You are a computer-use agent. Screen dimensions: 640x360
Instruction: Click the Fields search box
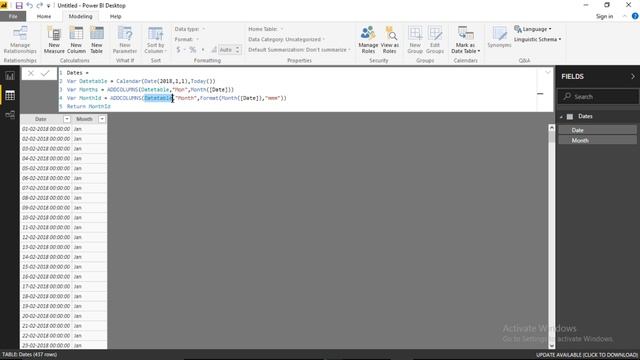point(598,97)
